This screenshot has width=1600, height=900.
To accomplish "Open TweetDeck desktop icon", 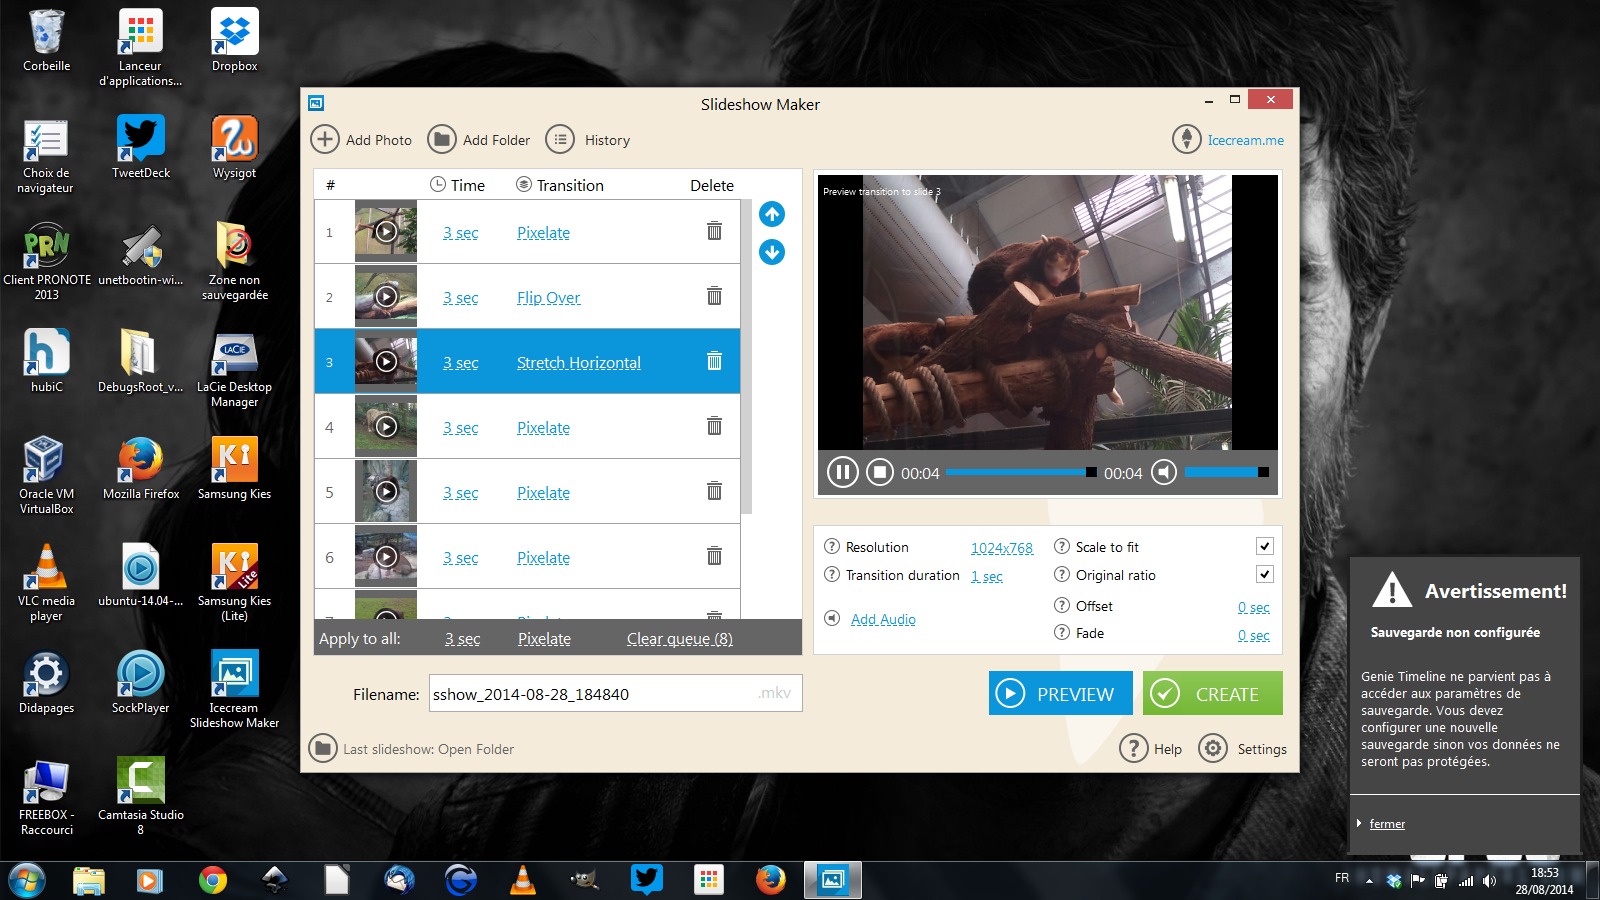I will pos(141,146).
